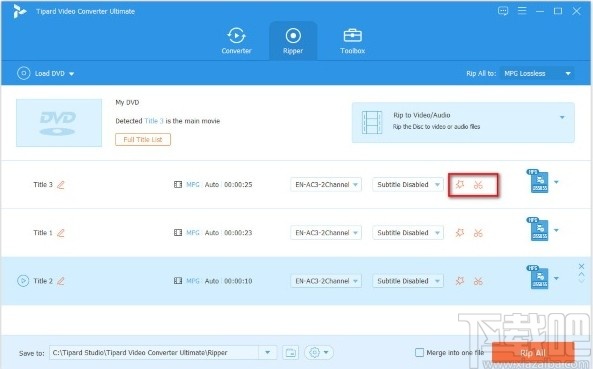Select the Title 1 row name
The height and width of the screenshot is (369, 593).
point(43,233)
